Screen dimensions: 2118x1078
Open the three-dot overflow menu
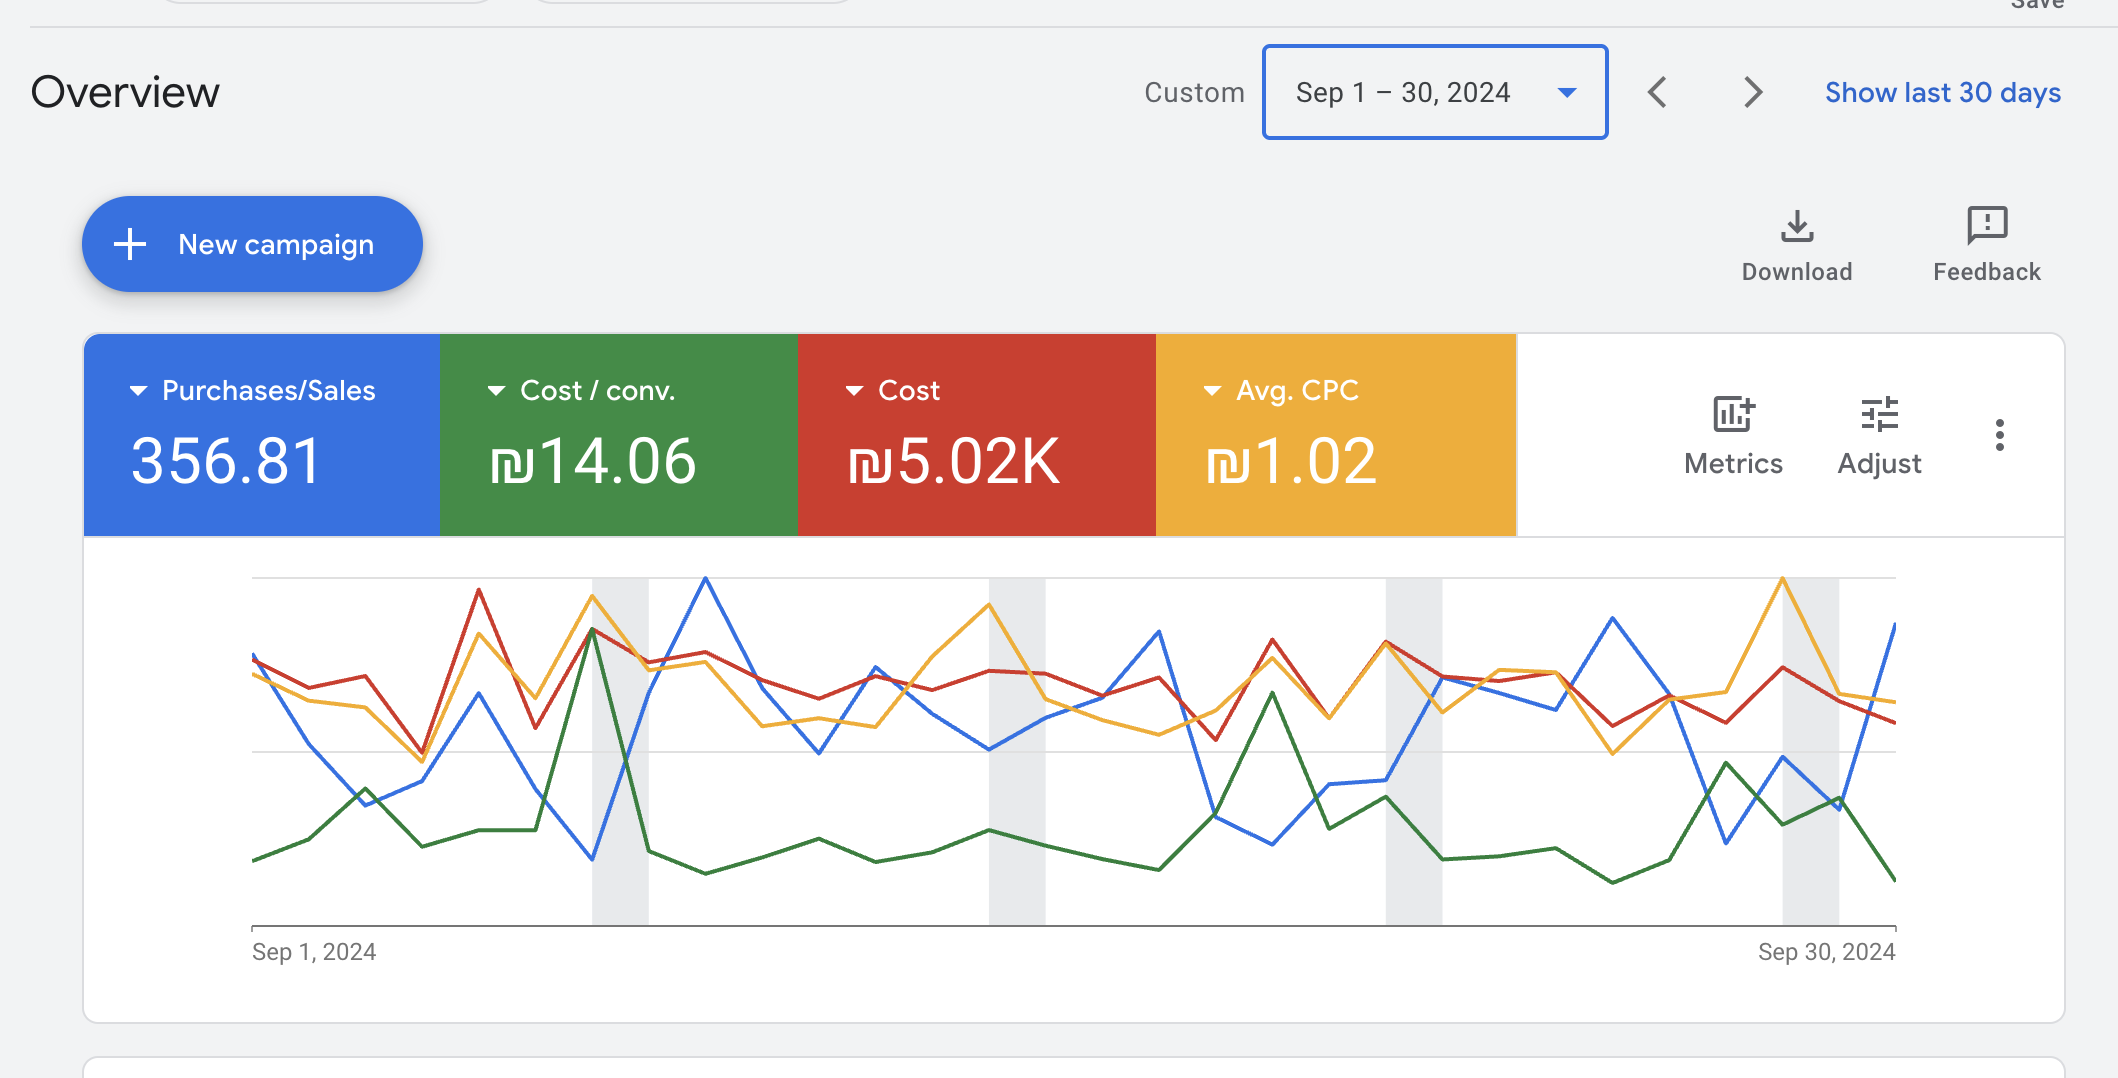[x=1999, y=434]
